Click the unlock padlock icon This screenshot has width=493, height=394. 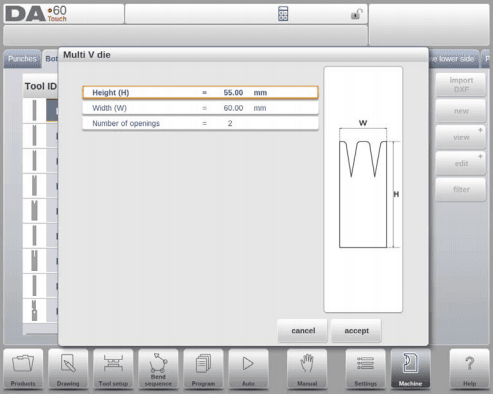coord(356,14)
